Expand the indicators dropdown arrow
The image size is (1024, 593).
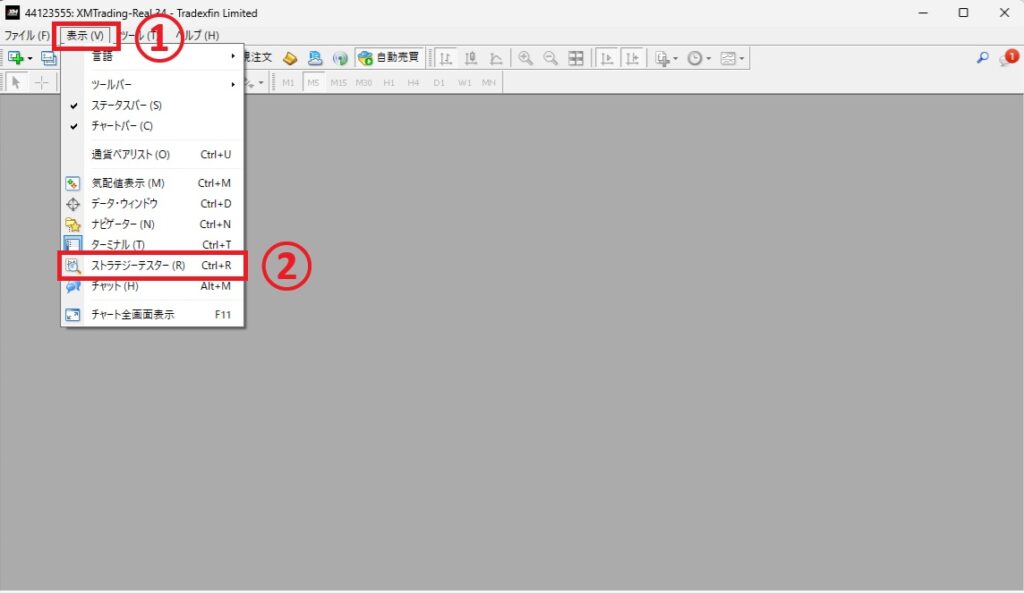pyautogui.click(x=675, y=59)
